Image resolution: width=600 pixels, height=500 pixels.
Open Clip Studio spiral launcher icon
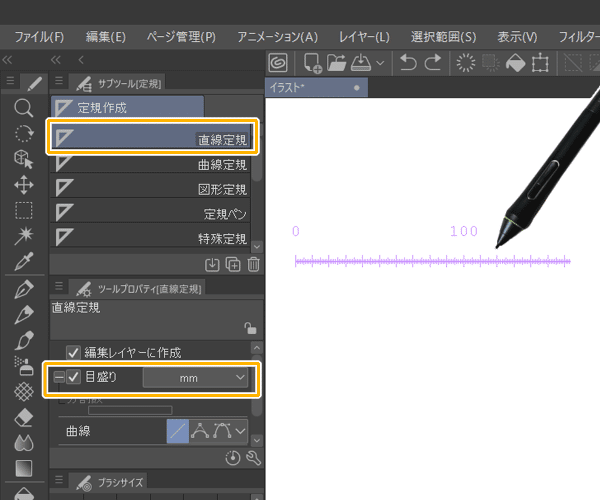pyautogui.click(x=278, y=62)
